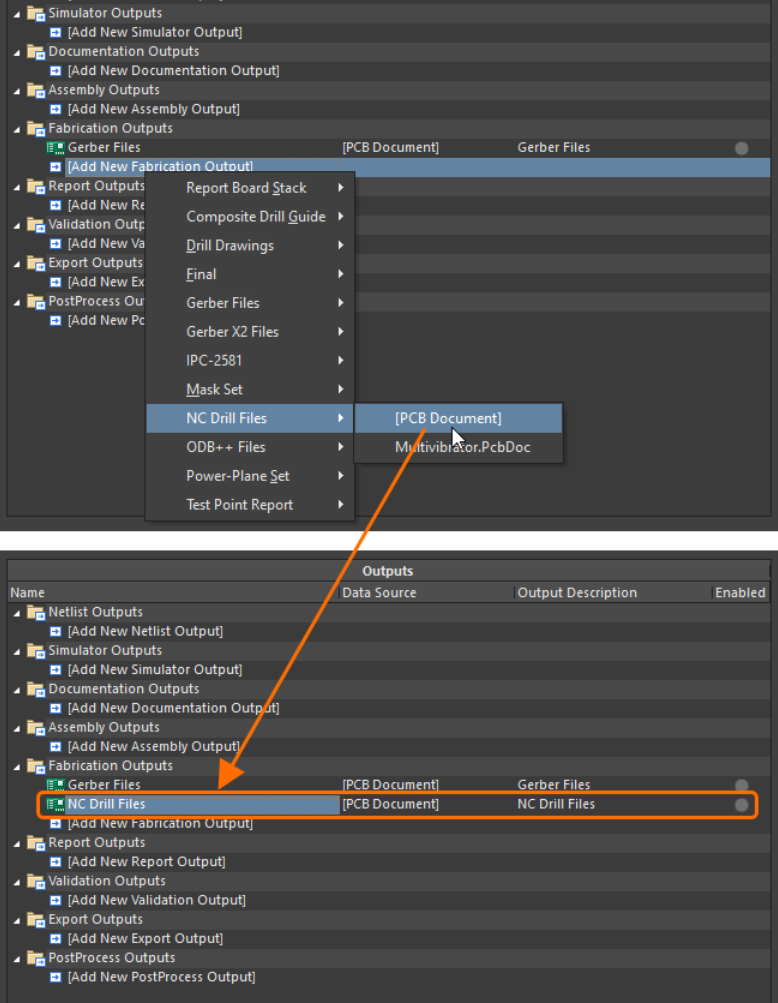
Task: Collapse the Netlist Outputs tree group
Action: (17, 612)
